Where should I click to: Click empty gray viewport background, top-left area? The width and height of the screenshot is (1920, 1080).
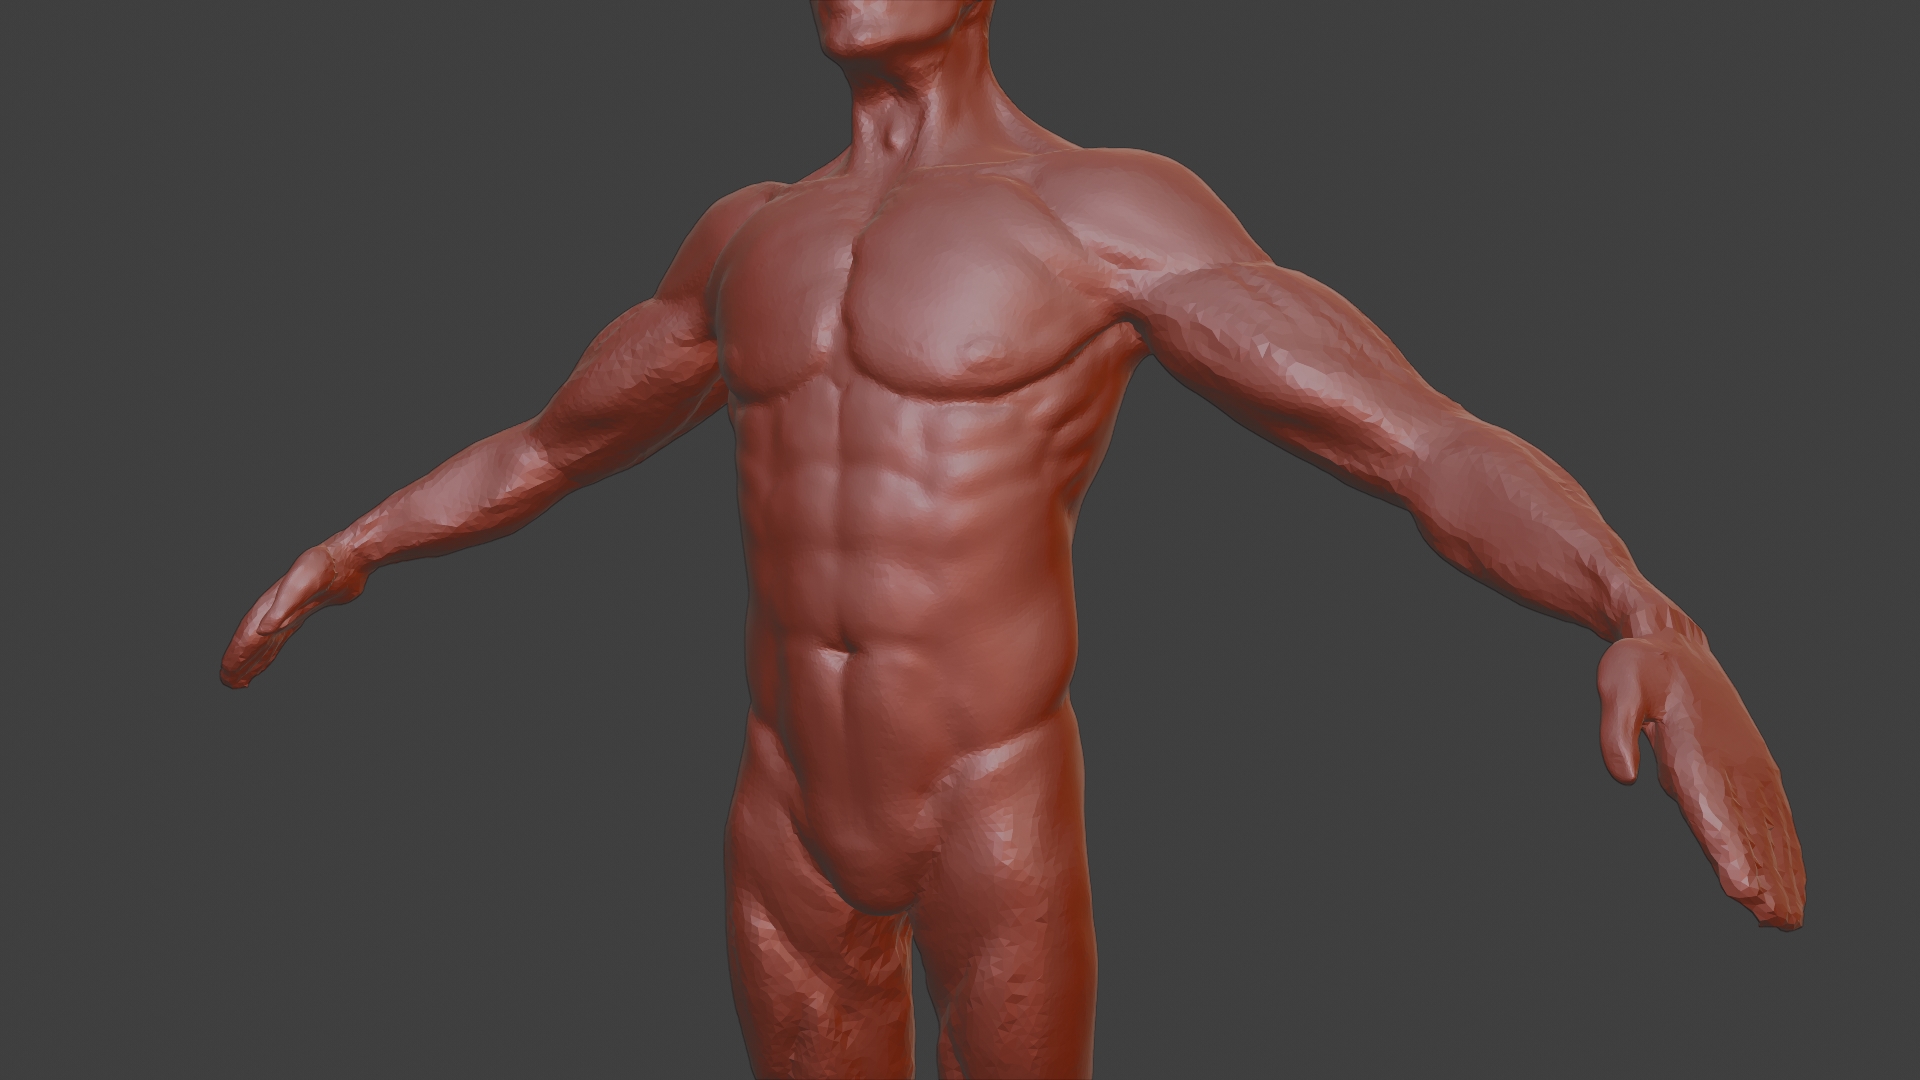coord(200,150)
